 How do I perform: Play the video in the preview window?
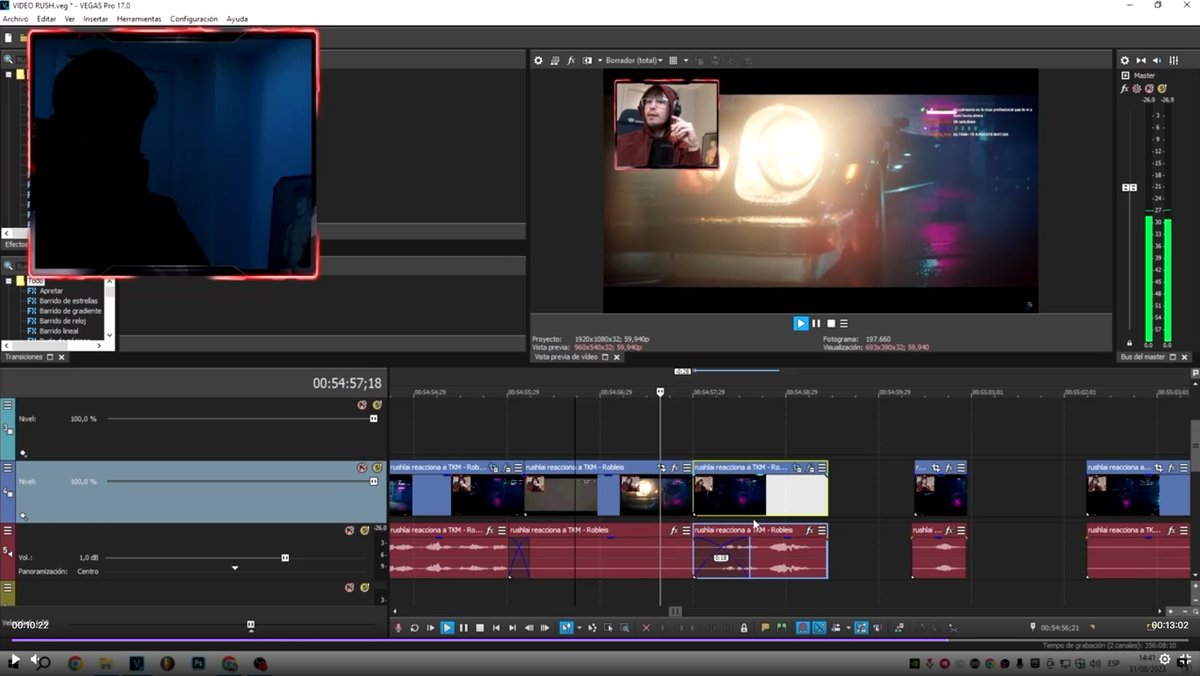(x=800, y=323)
